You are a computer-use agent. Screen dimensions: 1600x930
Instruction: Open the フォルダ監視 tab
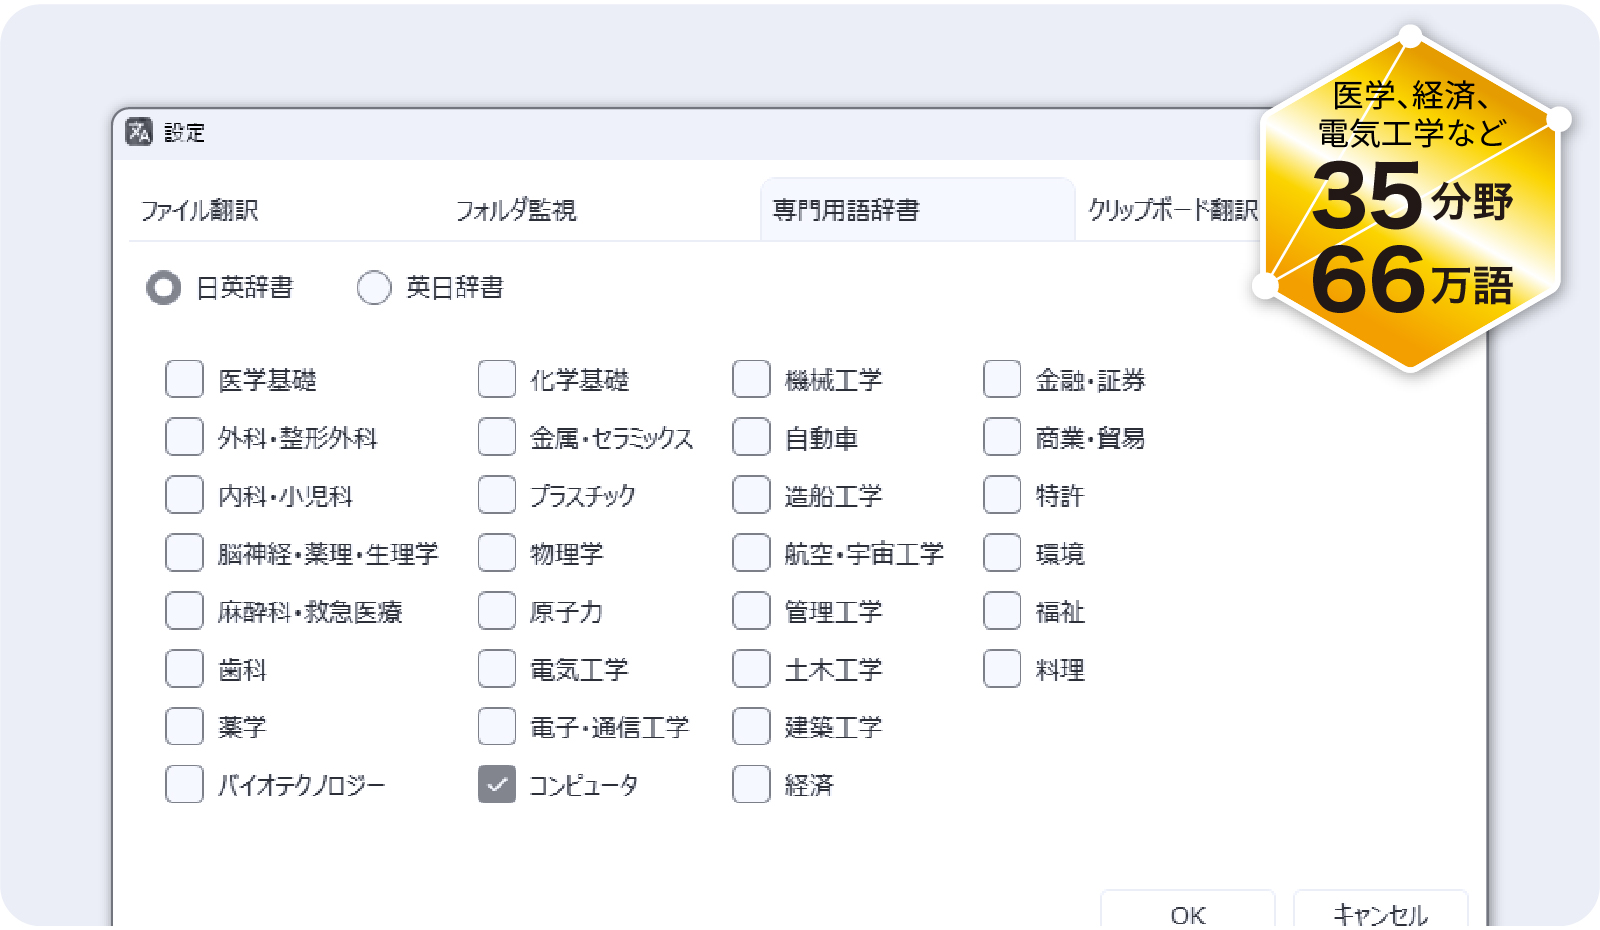click(x=518, y=210)
